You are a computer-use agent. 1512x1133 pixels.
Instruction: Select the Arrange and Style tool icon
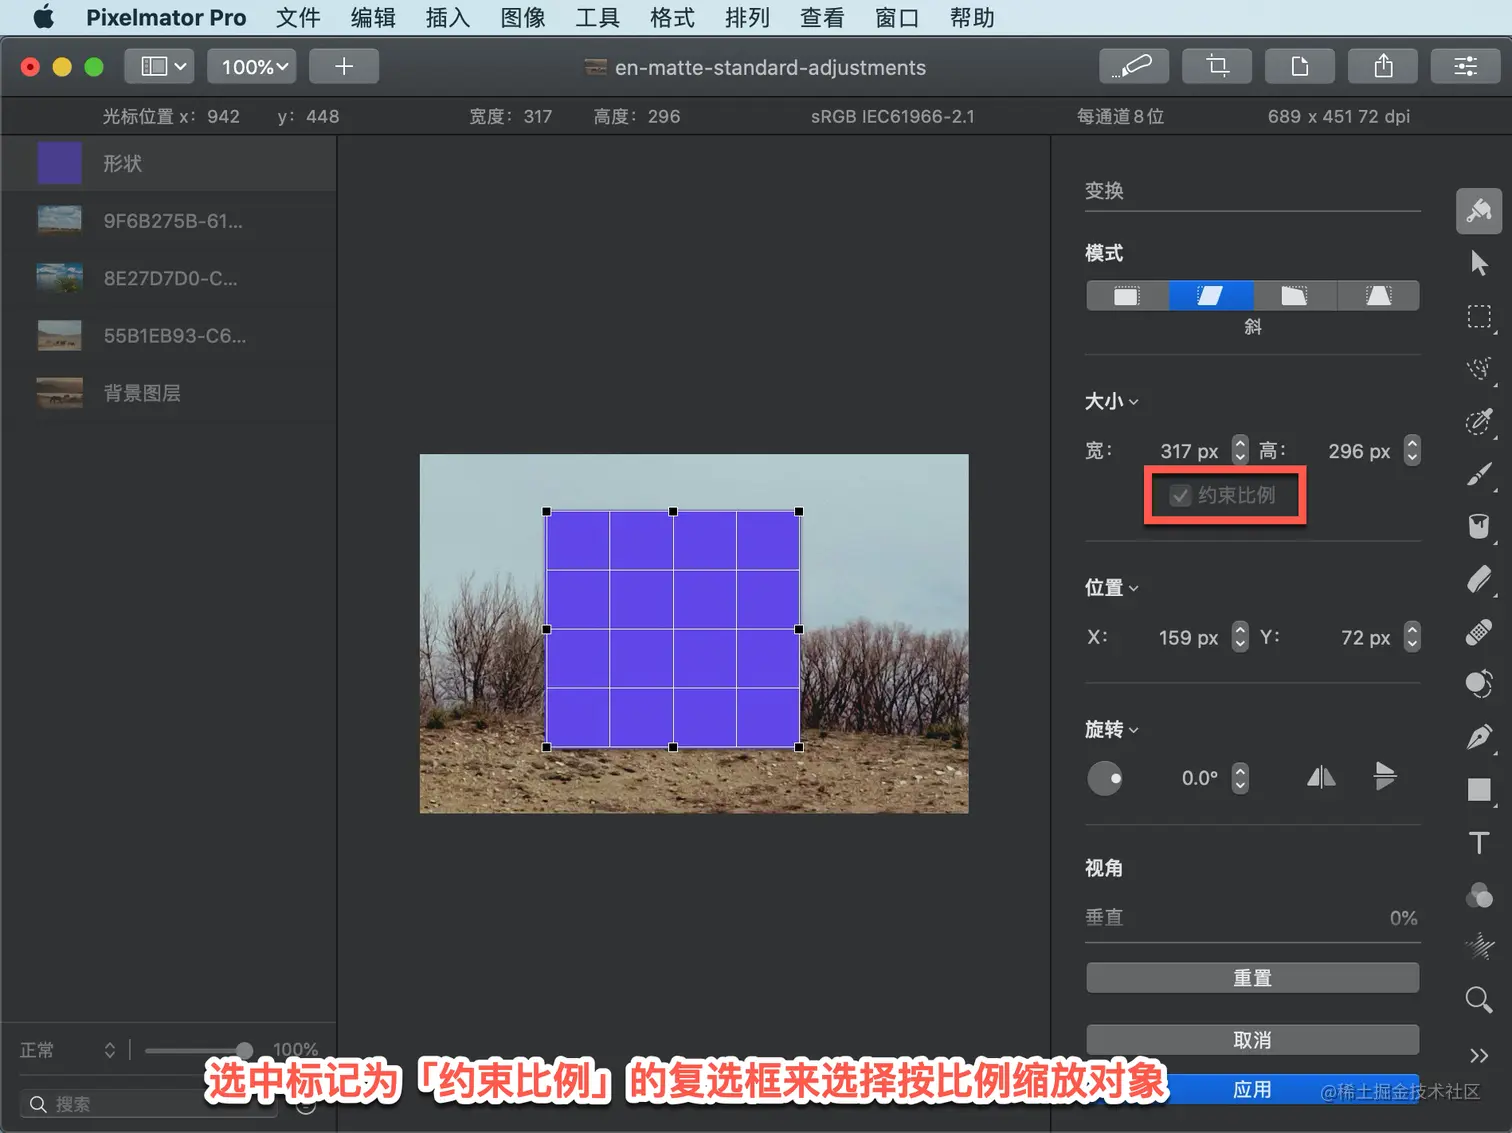point(1478,211)
